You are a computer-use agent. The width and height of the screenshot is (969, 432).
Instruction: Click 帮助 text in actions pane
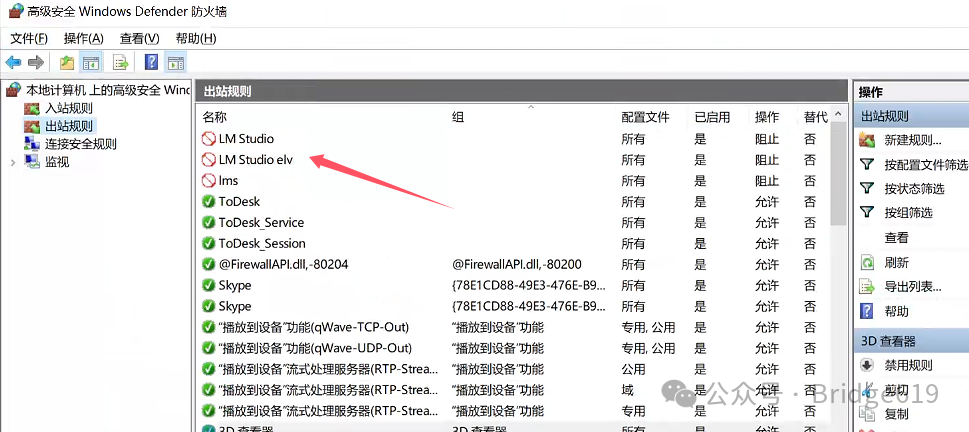coord(897,311)
